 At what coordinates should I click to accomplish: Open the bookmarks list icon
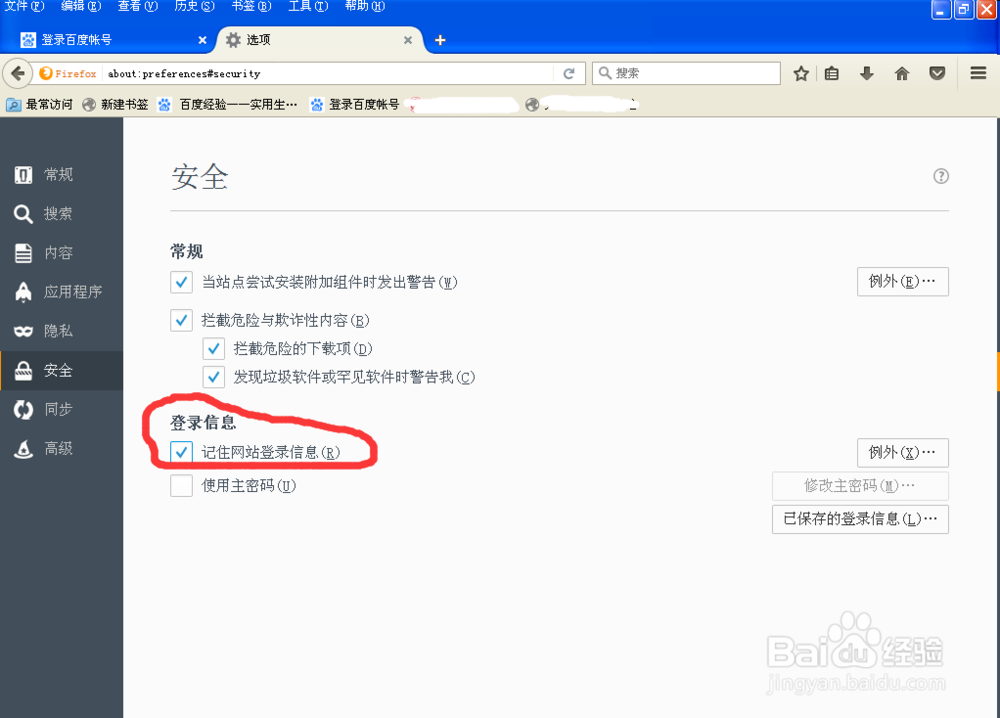coord(832,73)
